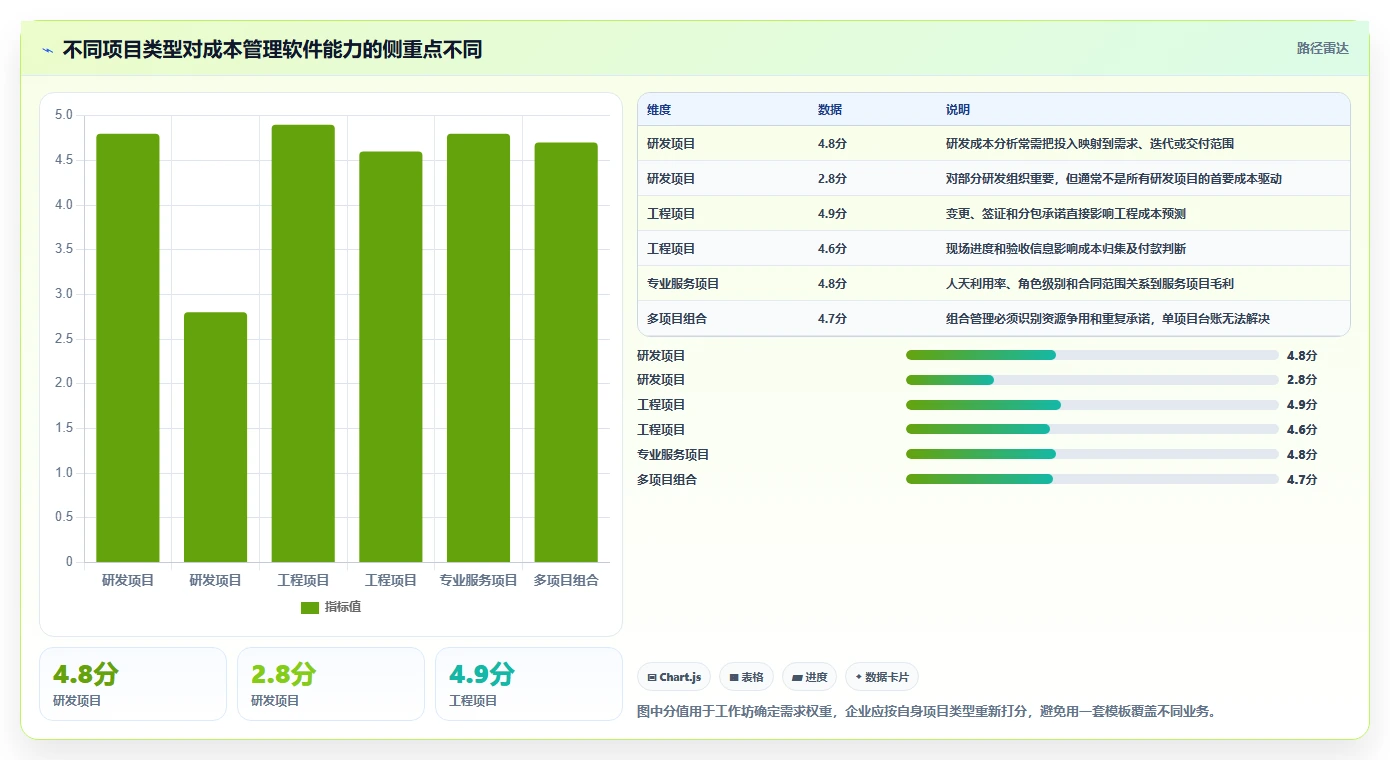Click 4.7分 at the progress list's end
The height and width of the screenshot is (760, 1390).
[1302, 480]
